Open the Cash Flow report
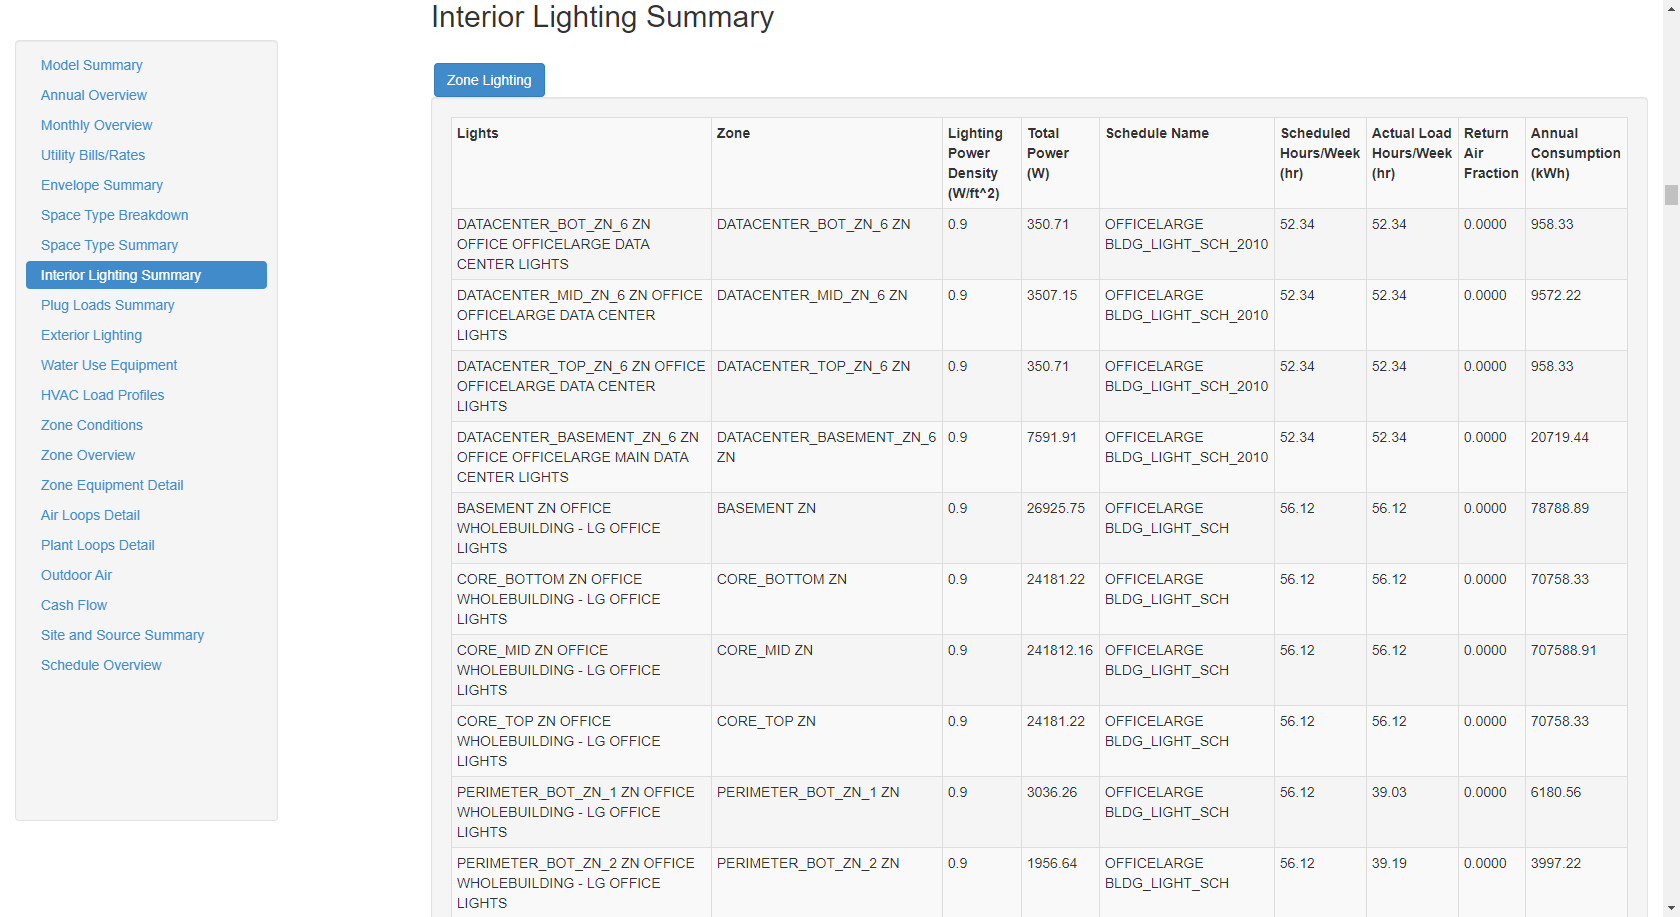This screenshot has height=917, width=1680. 73,605
